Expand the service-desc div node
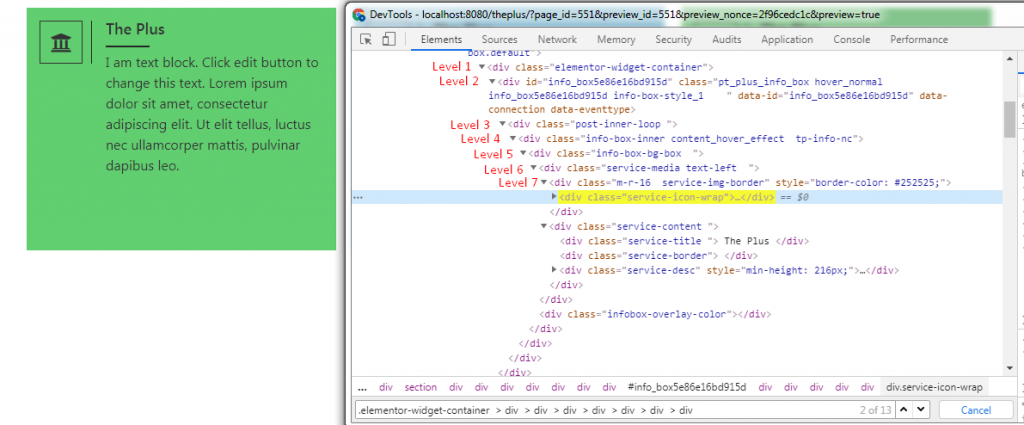Viewport: 1024px width, 425px height. click(x=555, y=270)
